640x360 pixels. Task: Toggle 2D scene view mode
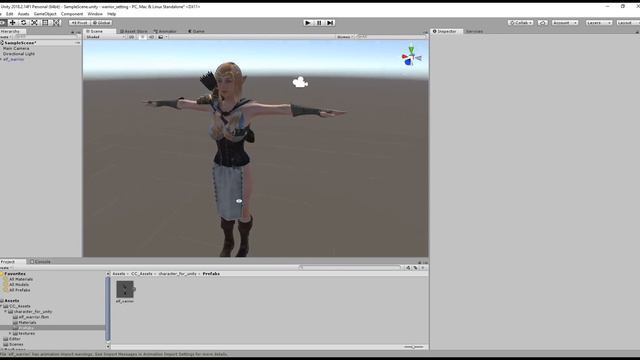(x=131, y=37)
